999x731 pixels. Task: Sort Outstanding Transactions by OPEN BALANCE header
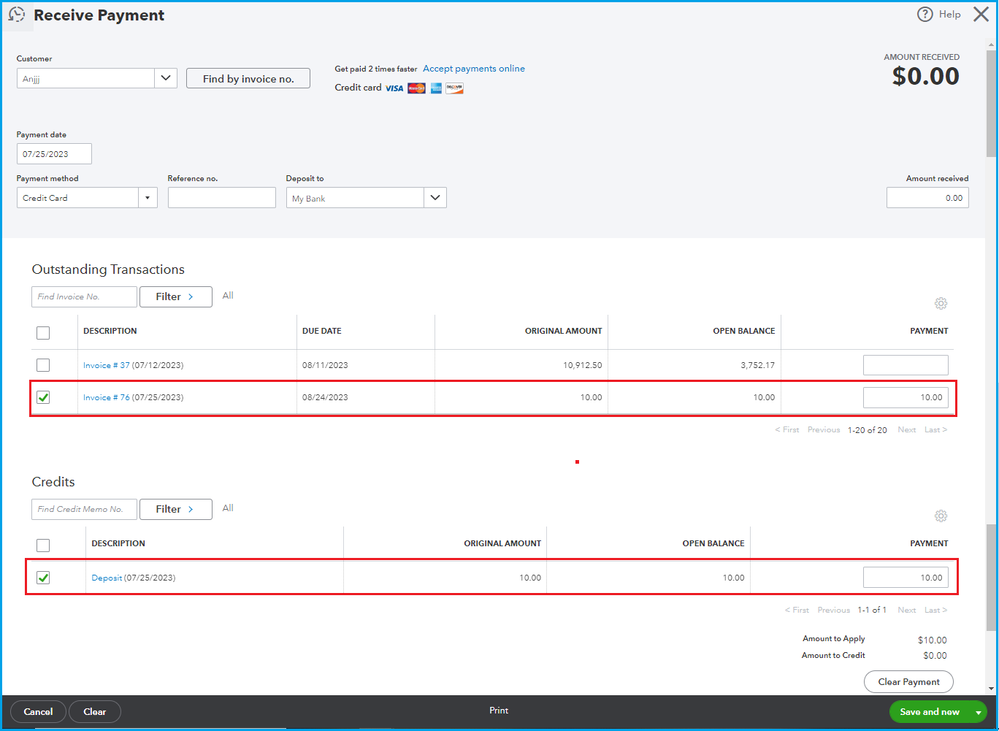pos(744,331)
